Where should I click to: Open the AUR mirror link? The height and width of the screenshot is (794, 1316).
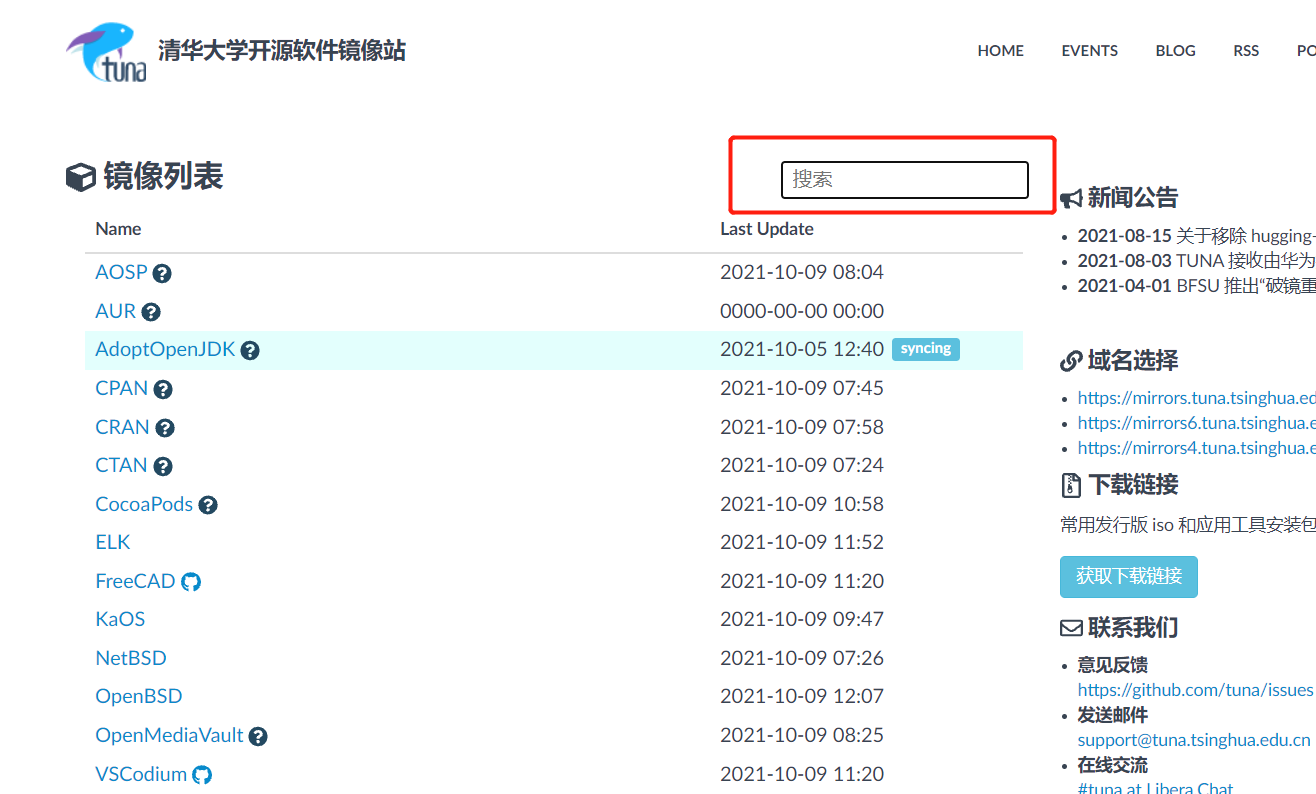115,311
